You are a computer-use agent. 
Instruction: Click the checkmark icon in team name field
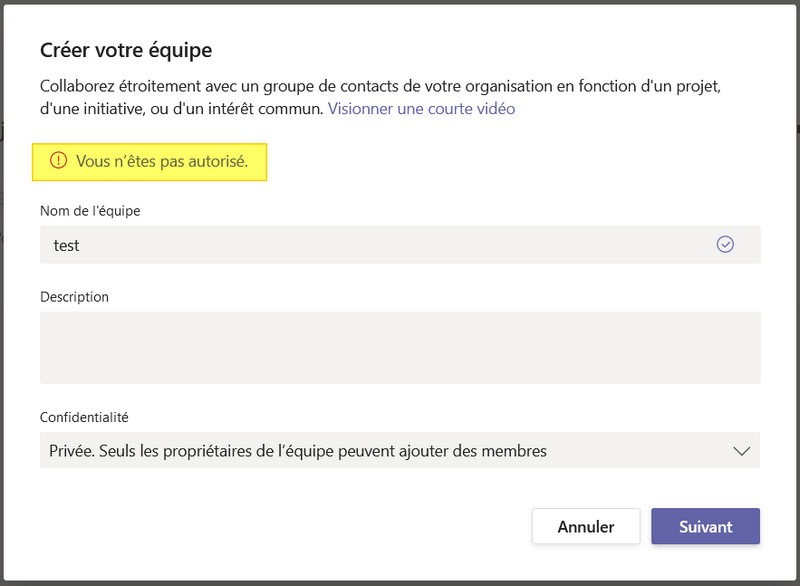[x=726, y=244]
